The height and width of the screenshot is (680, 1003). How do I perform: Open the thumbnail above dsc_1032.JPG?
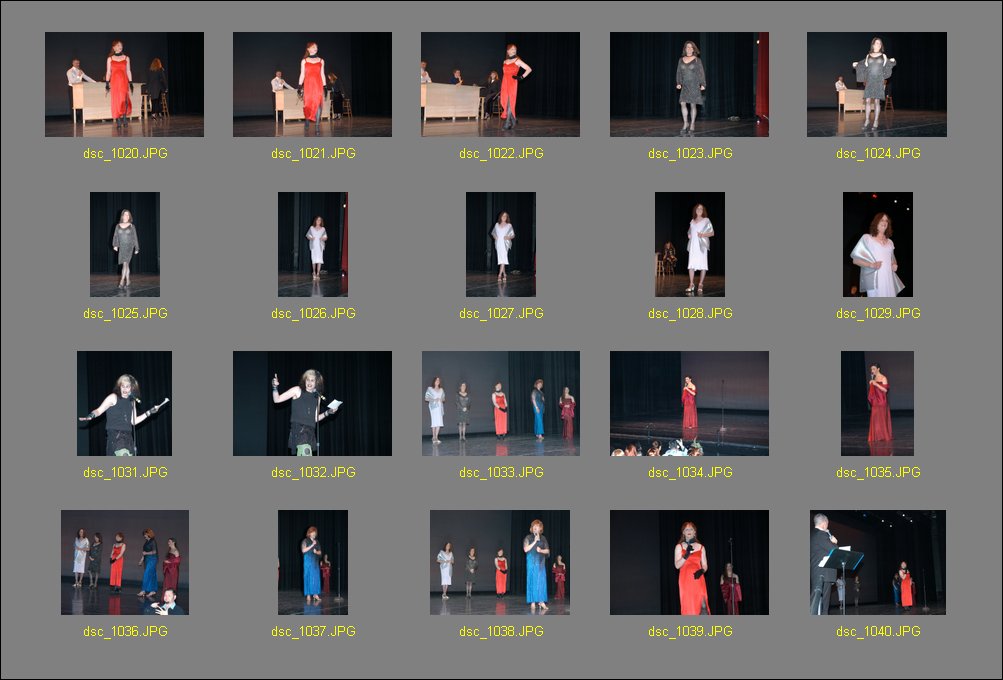click(312, 404)
